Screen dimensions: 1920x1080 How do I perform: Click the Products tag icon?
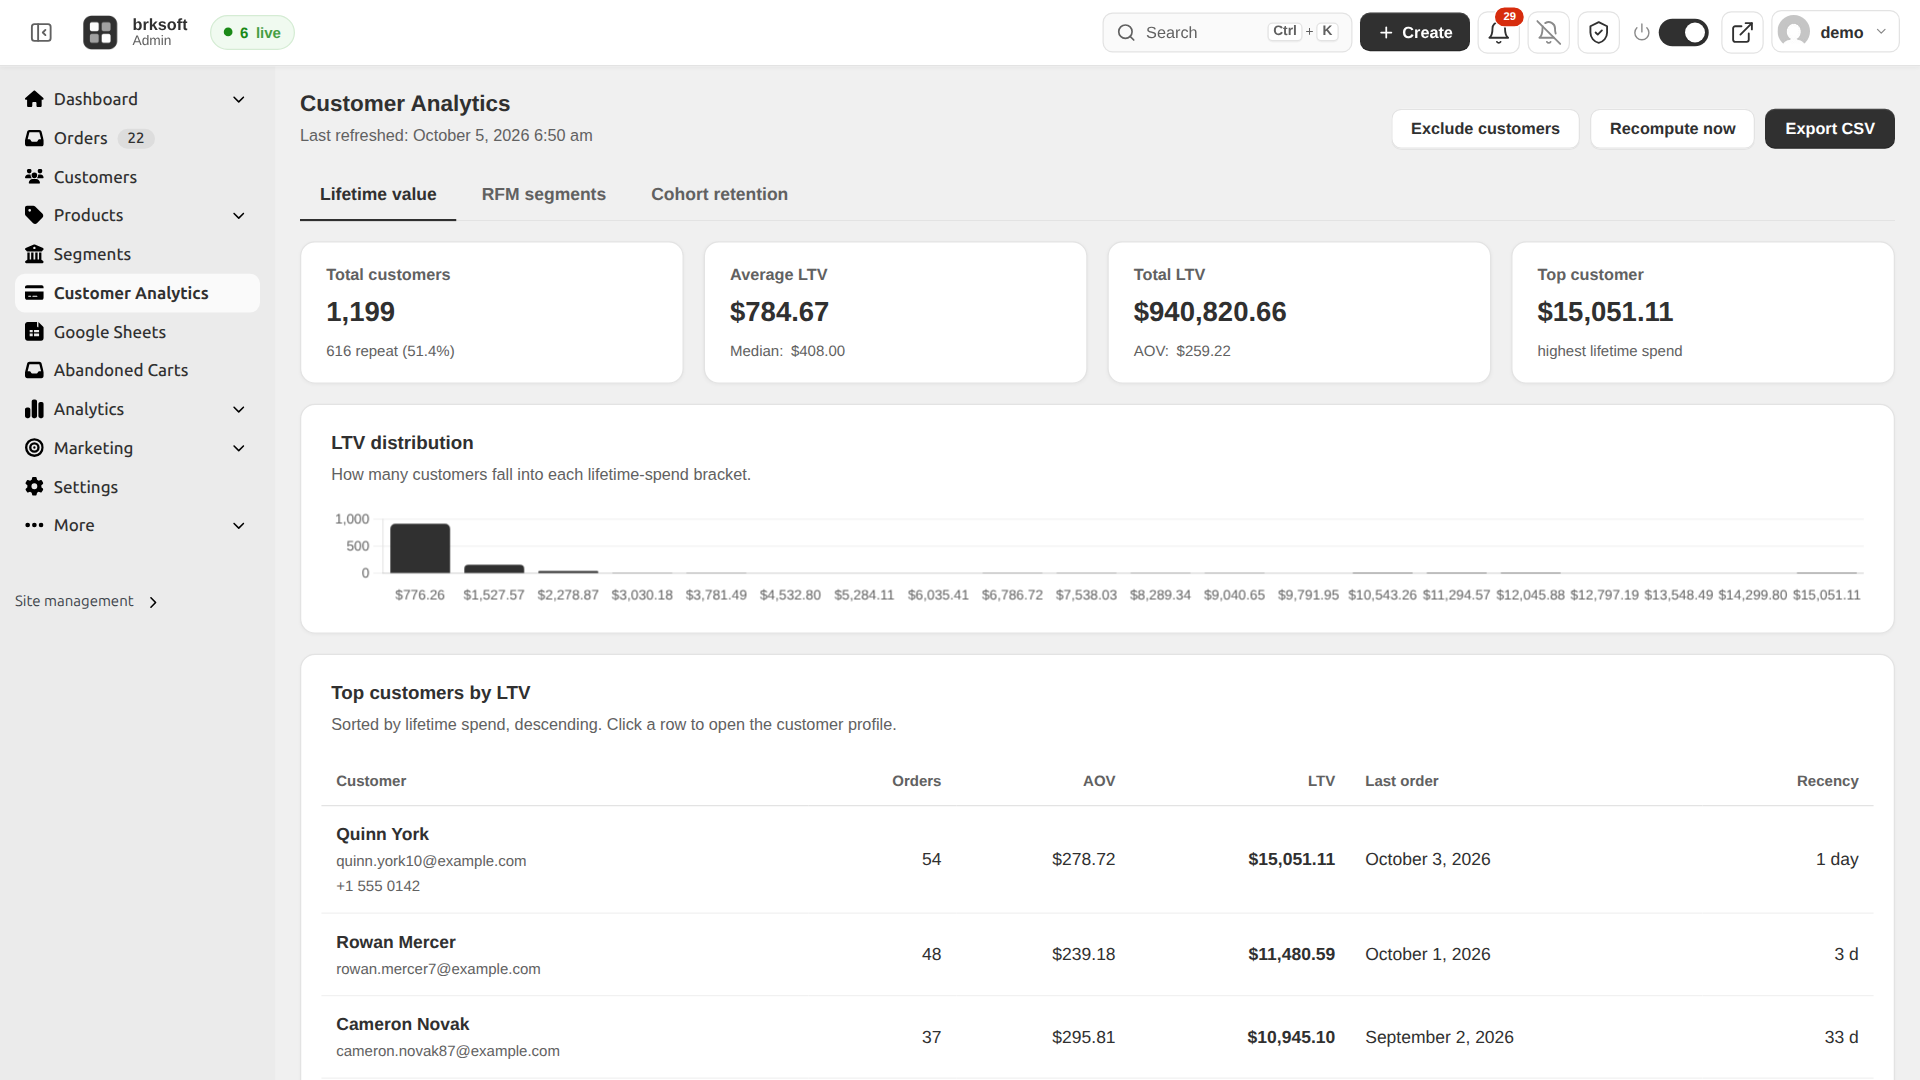(x=34, y=215)
